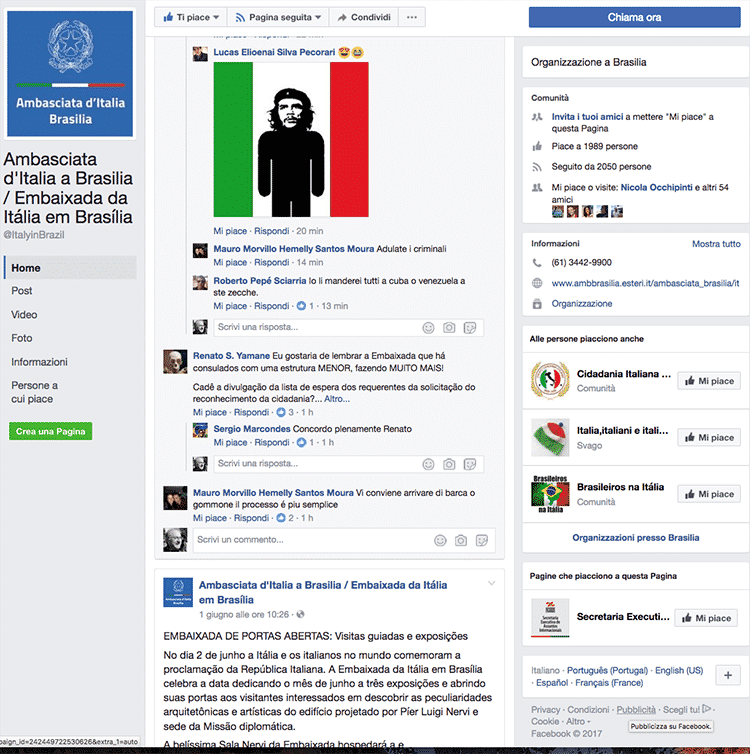This screenshot has width=750, height=754.
Task: Like the Secretaria Executi... page
Action: (707, 618)
